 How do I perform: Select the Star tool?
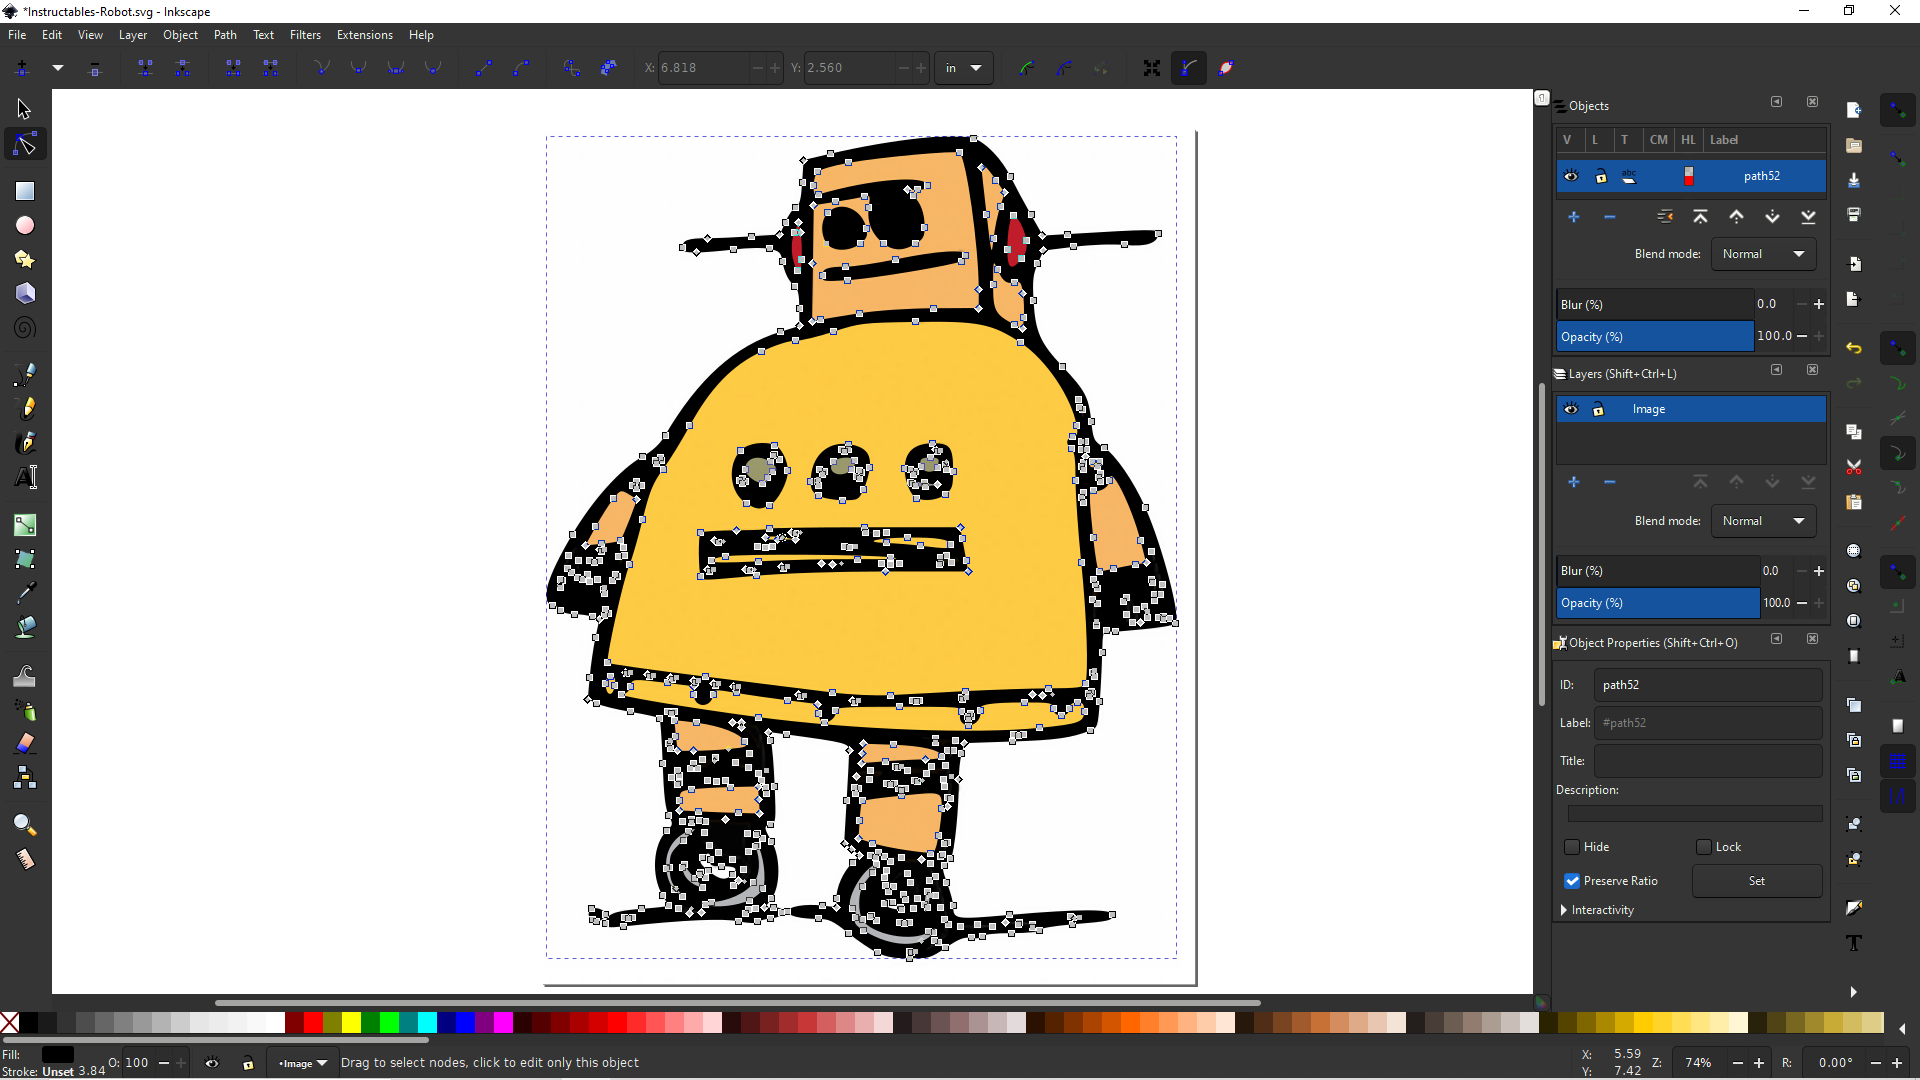point(24,259)
